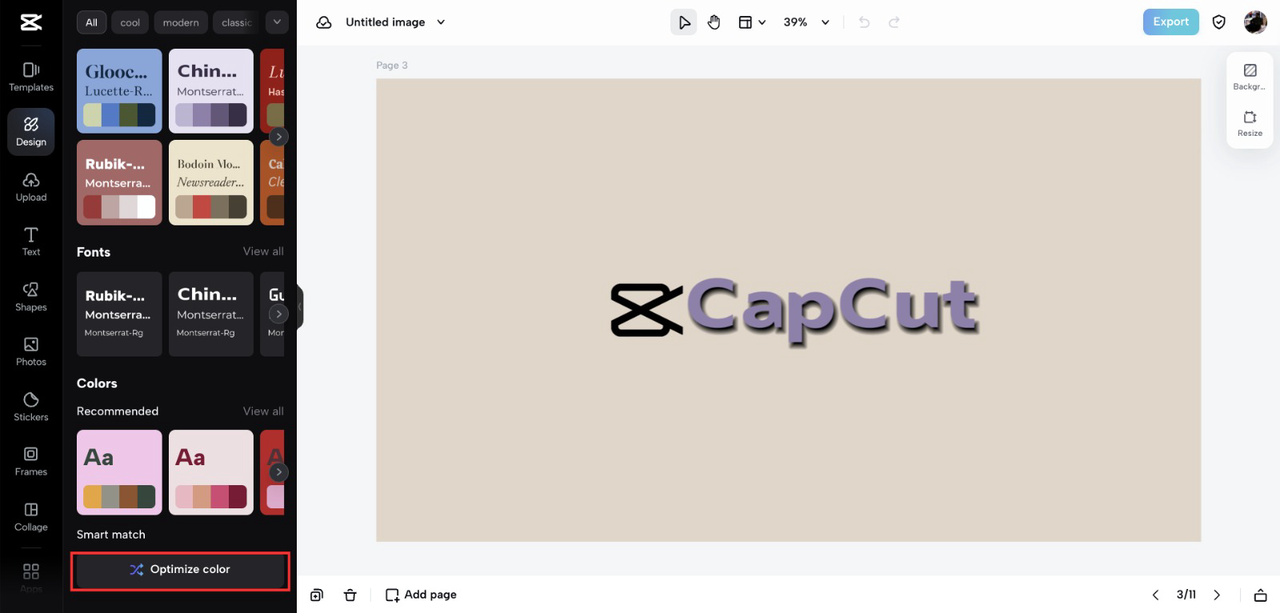Click the Resize icon on right panel
1280x613 pixels.
tap(1250, 124)
